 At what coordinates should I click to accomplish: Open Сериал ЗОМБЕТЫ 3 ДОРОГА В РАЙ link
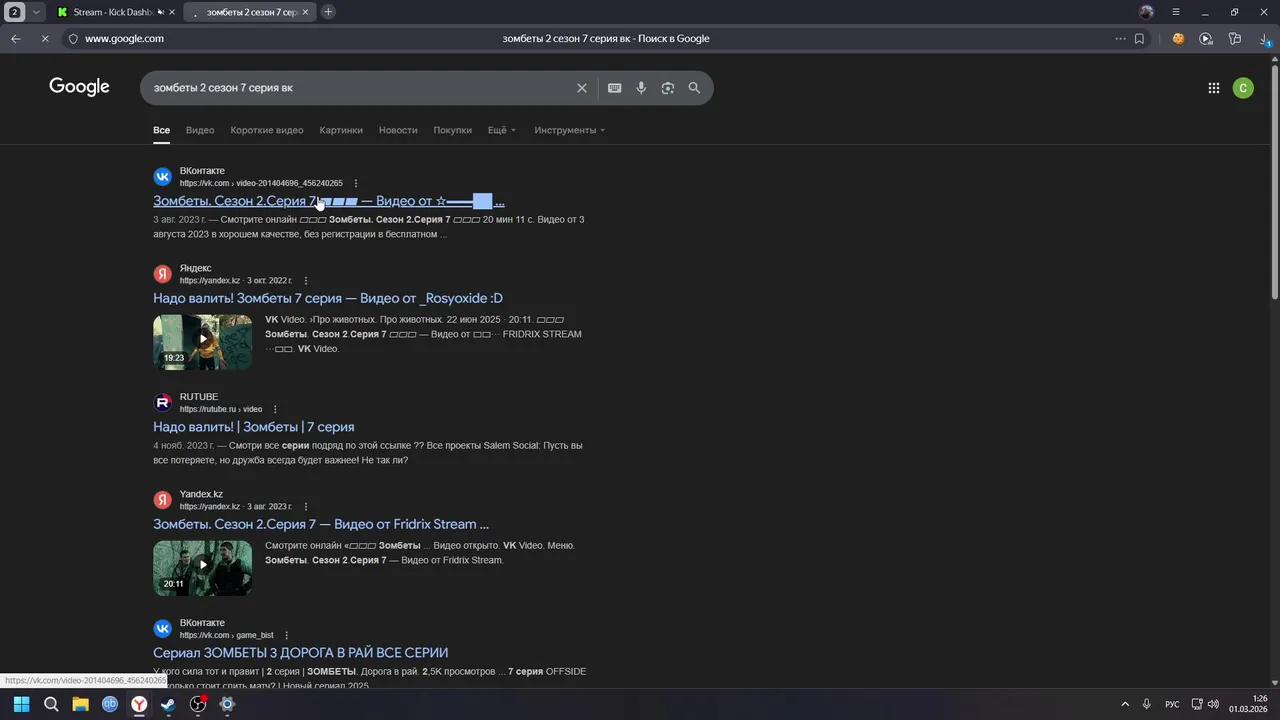(x=300, y=653)
